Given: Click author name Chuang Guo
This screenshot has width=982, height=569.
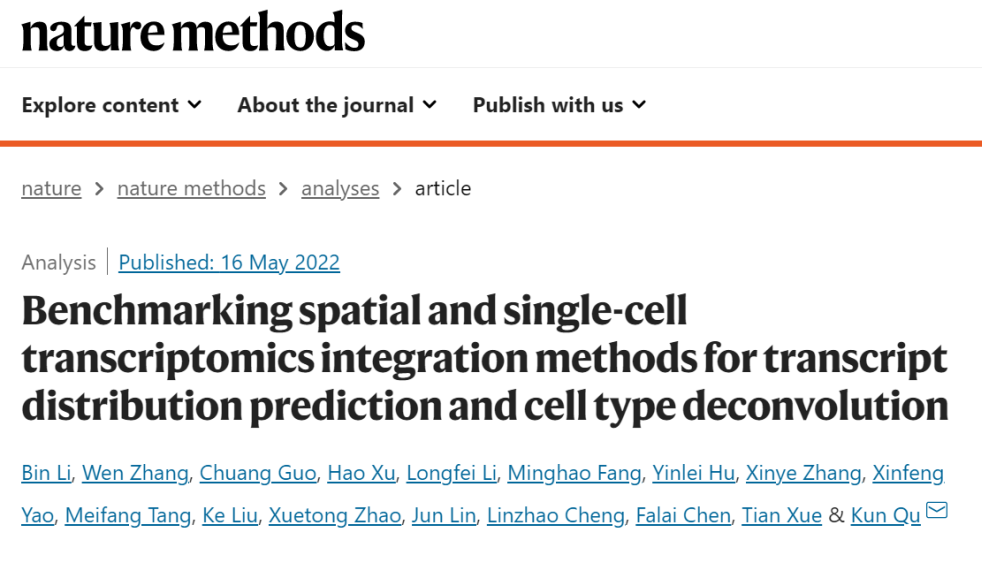Looking at the screenshot, I should pos(258,473).
